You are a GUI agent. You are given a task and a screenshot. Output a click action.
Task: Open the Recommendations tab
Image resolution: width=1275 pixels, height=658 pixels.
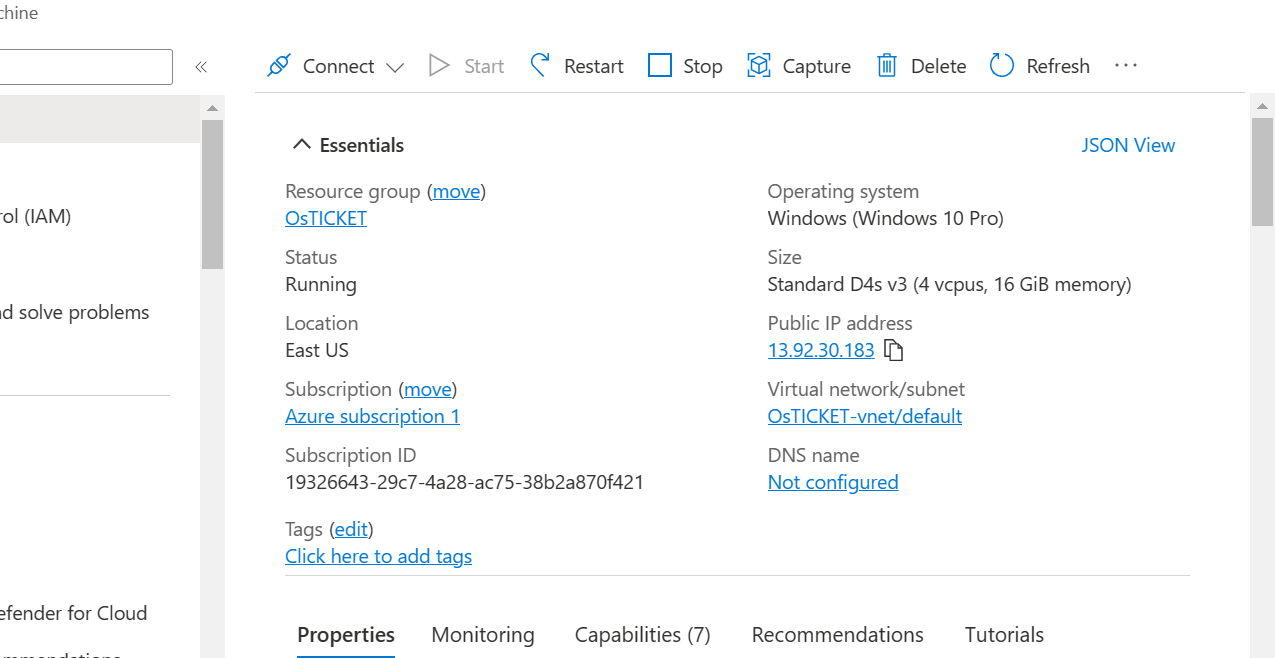pos(838,635)
